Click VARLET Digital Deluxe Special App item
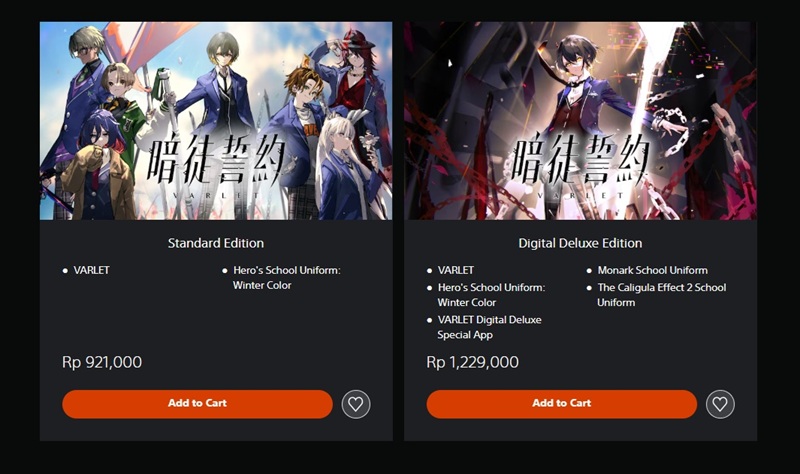The height and width of the screenshot is (474, 800). [x=489, y=327]
